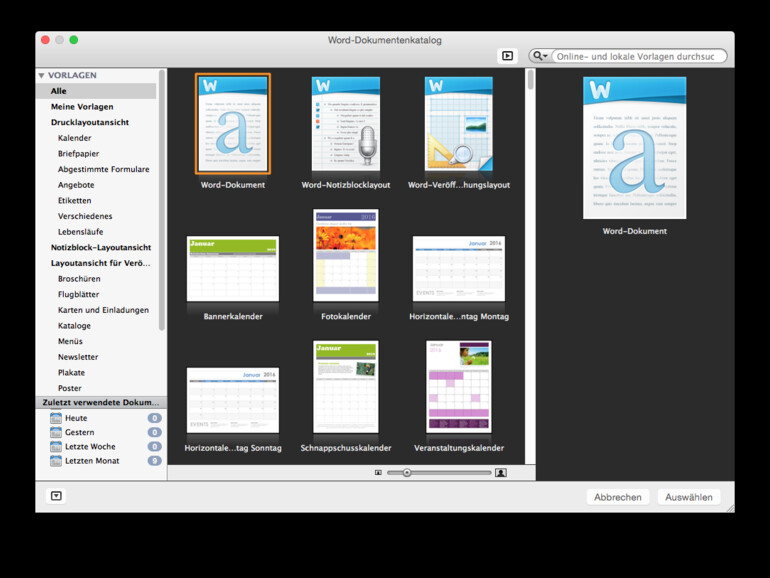Image resolution: width=770 pixels, height=578 pixels.
Task: Click the Word-Dokument label in the grid
Action: point(233,185)
